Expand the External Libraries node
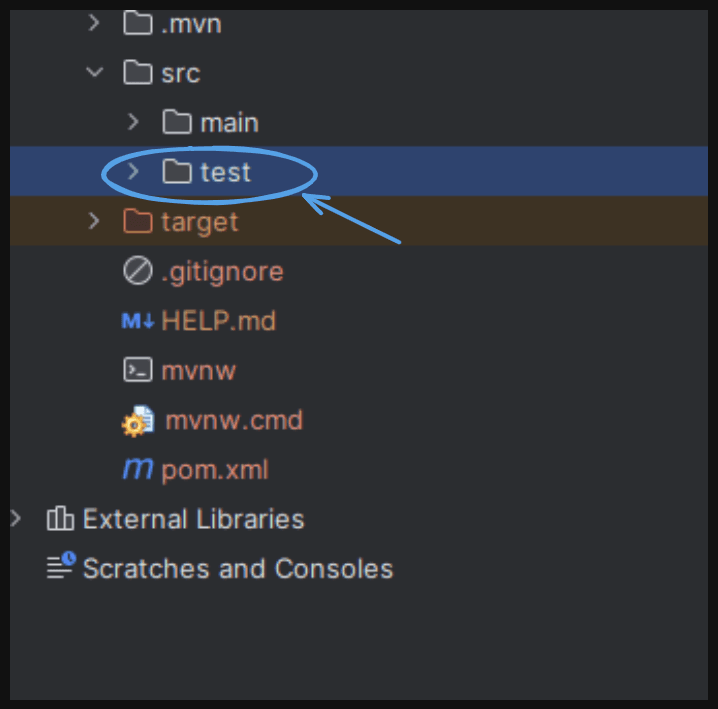 click(16, 518)
